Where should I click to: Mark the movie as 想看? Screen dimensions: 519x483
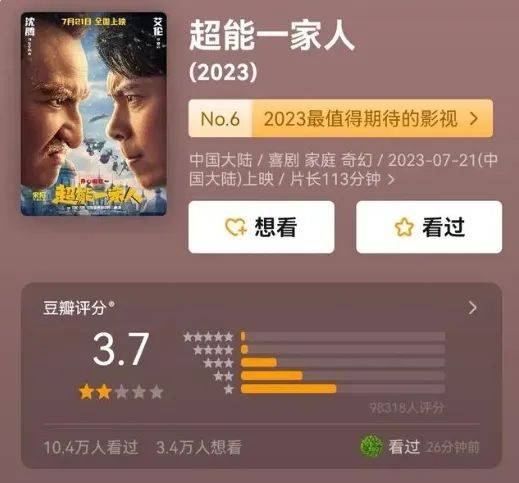click(261, 227)
